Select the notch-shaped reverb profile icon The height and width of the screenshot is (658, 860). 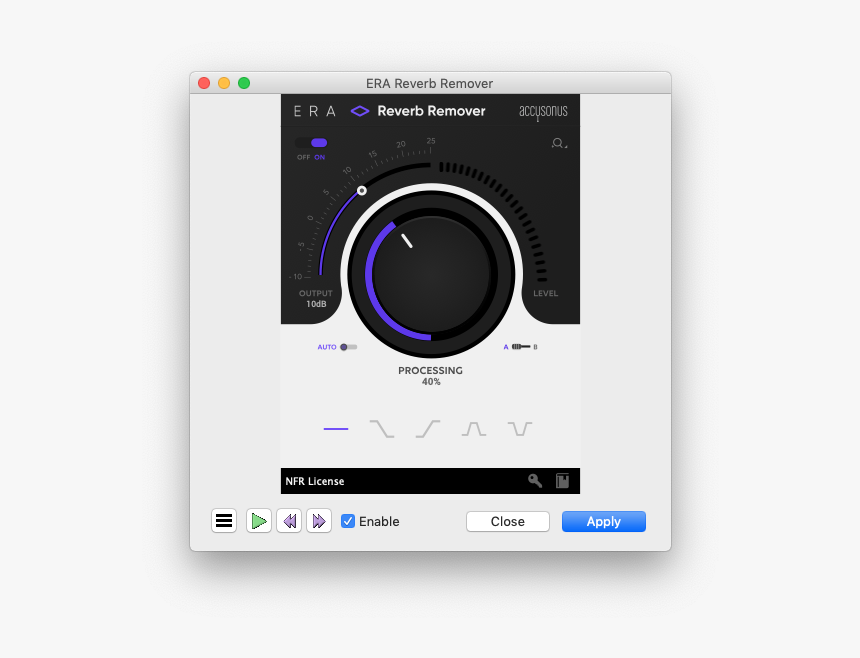[x=519, y=428]
